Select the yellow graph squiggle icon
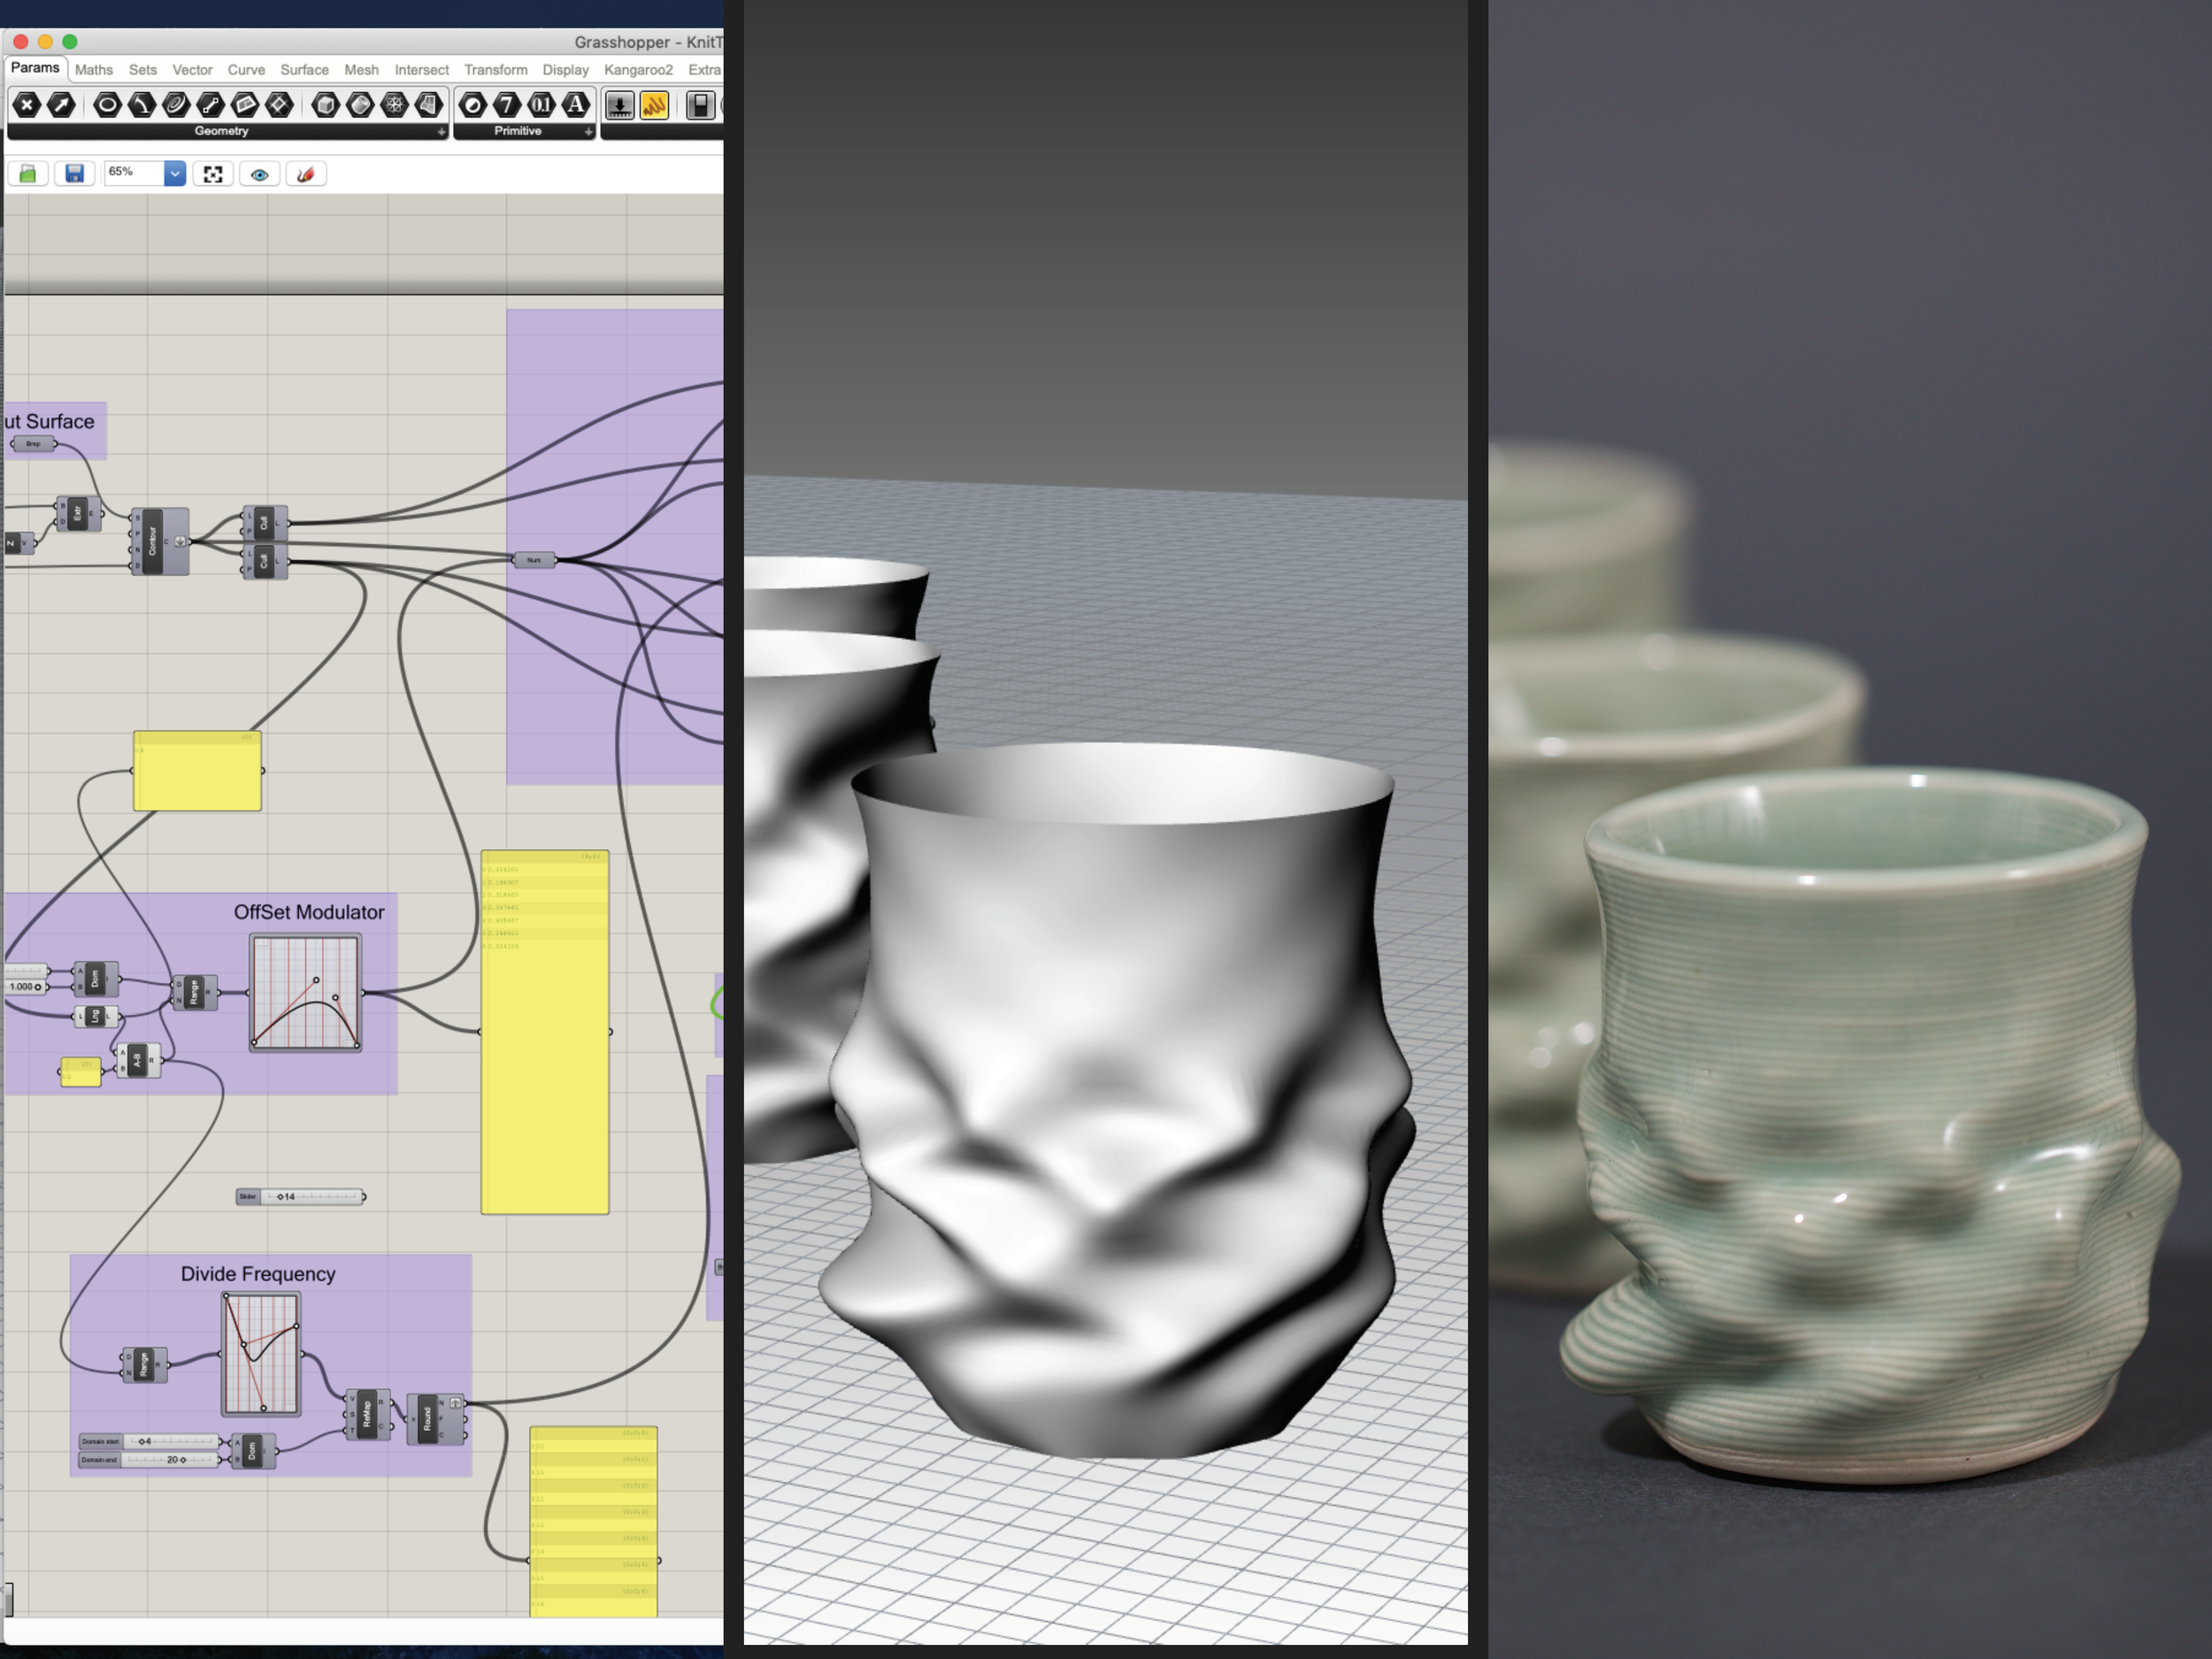Image resolution: width=2212 pixels, height=1659 pixels. (654, 105)
